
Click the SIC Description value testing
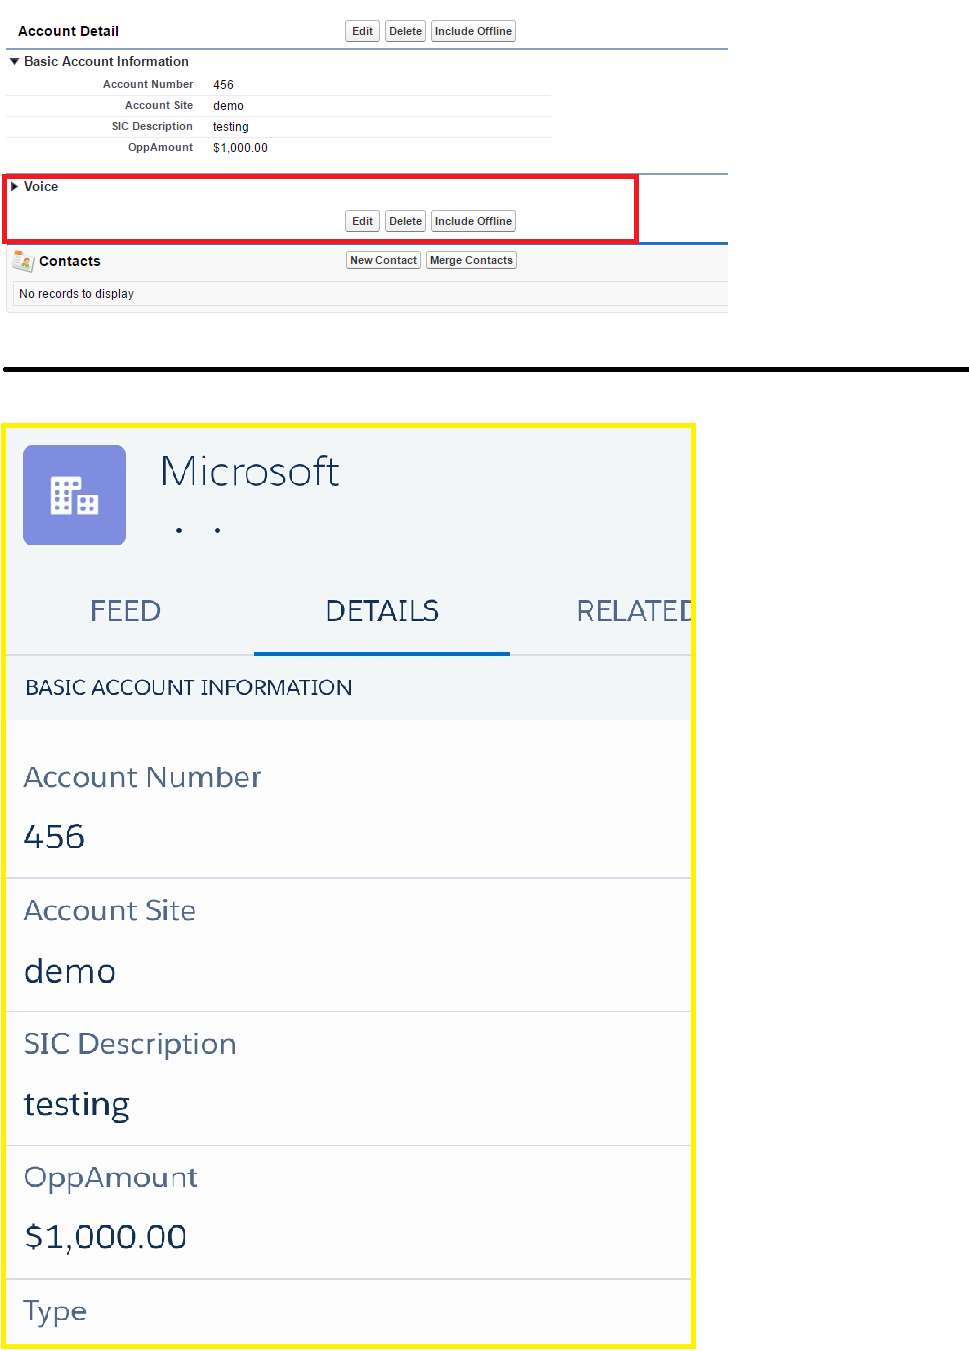[77, 1104]
